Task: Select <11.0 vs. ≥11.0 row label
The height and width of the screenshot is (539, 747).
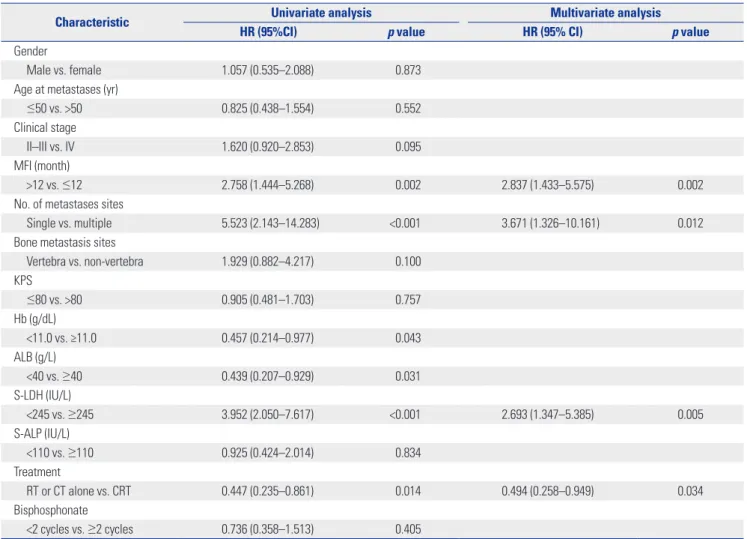Action: pyautogui.click(x=61, y=338)
